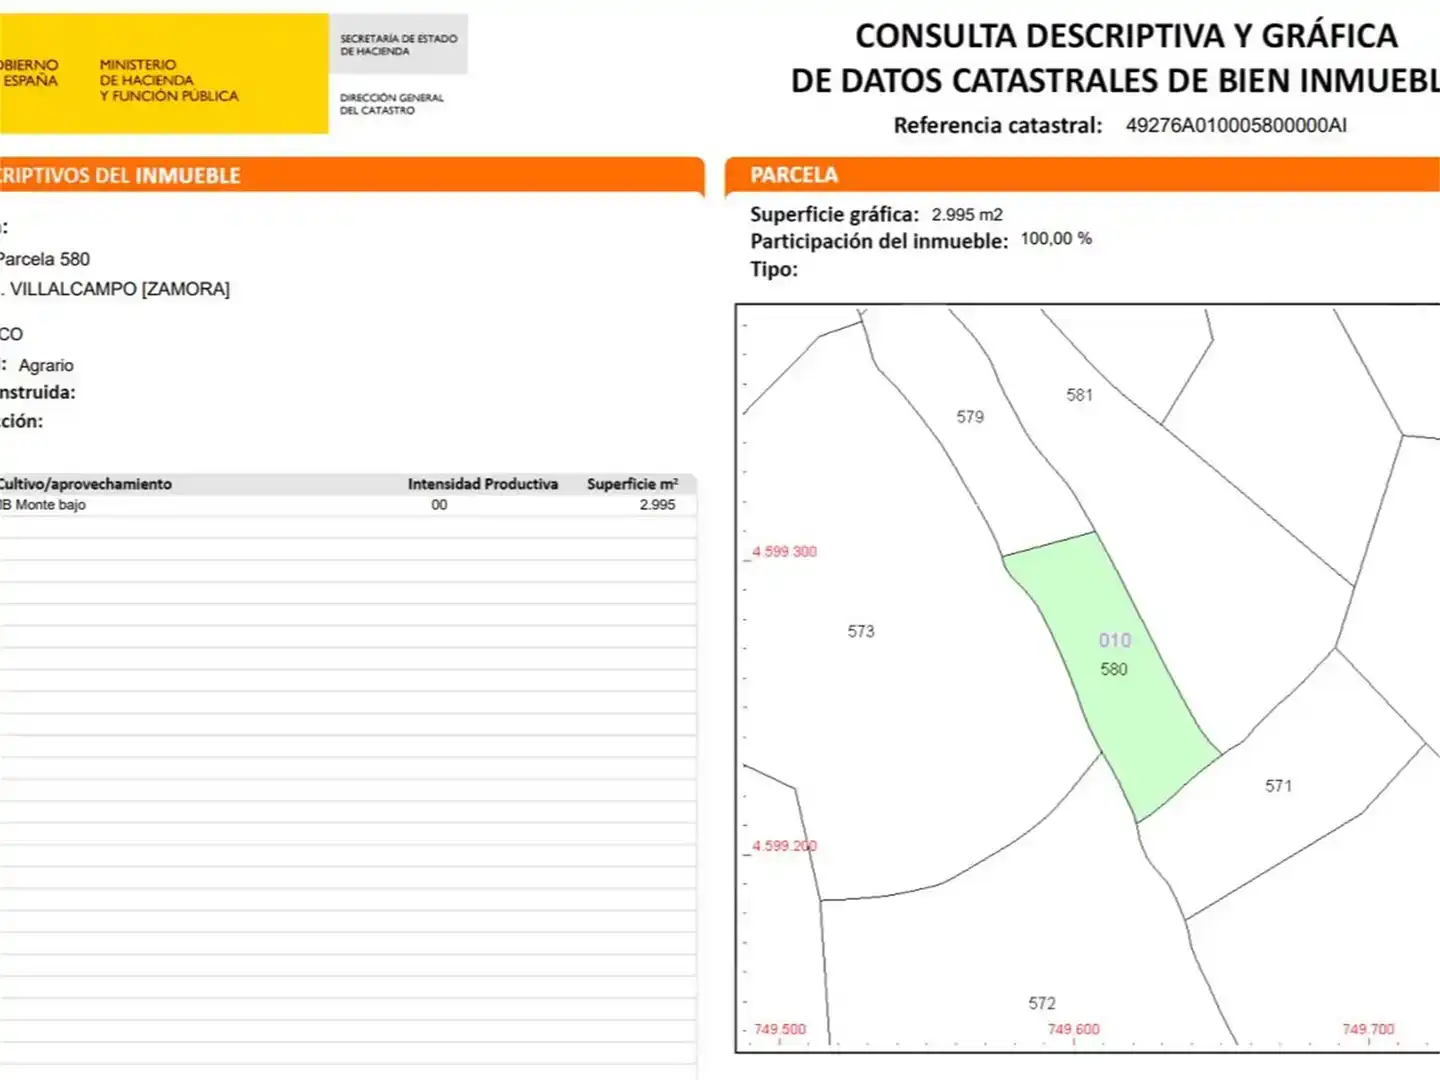This screenshot has height=1080, width=1440.
Task: Click the '749.500' map coordinate label
Action: (780, 1029)
